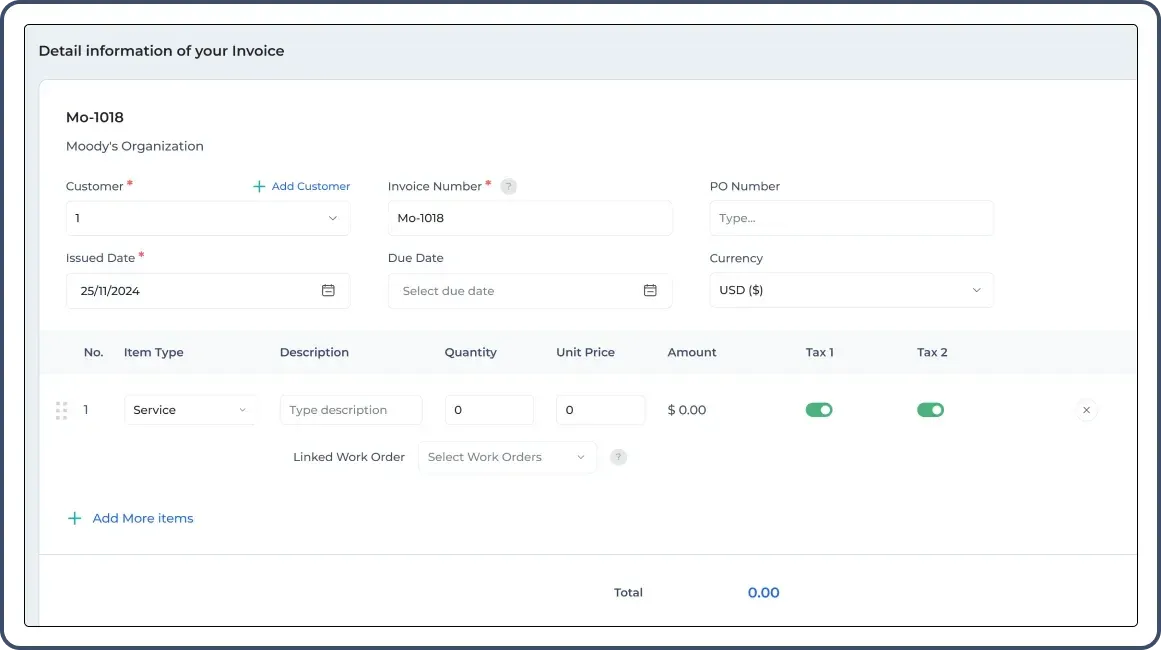The width and height of the screenshot is (1161, 650).
Task: Open the Due Date calendar picker
Action: (x=650, y=290)
